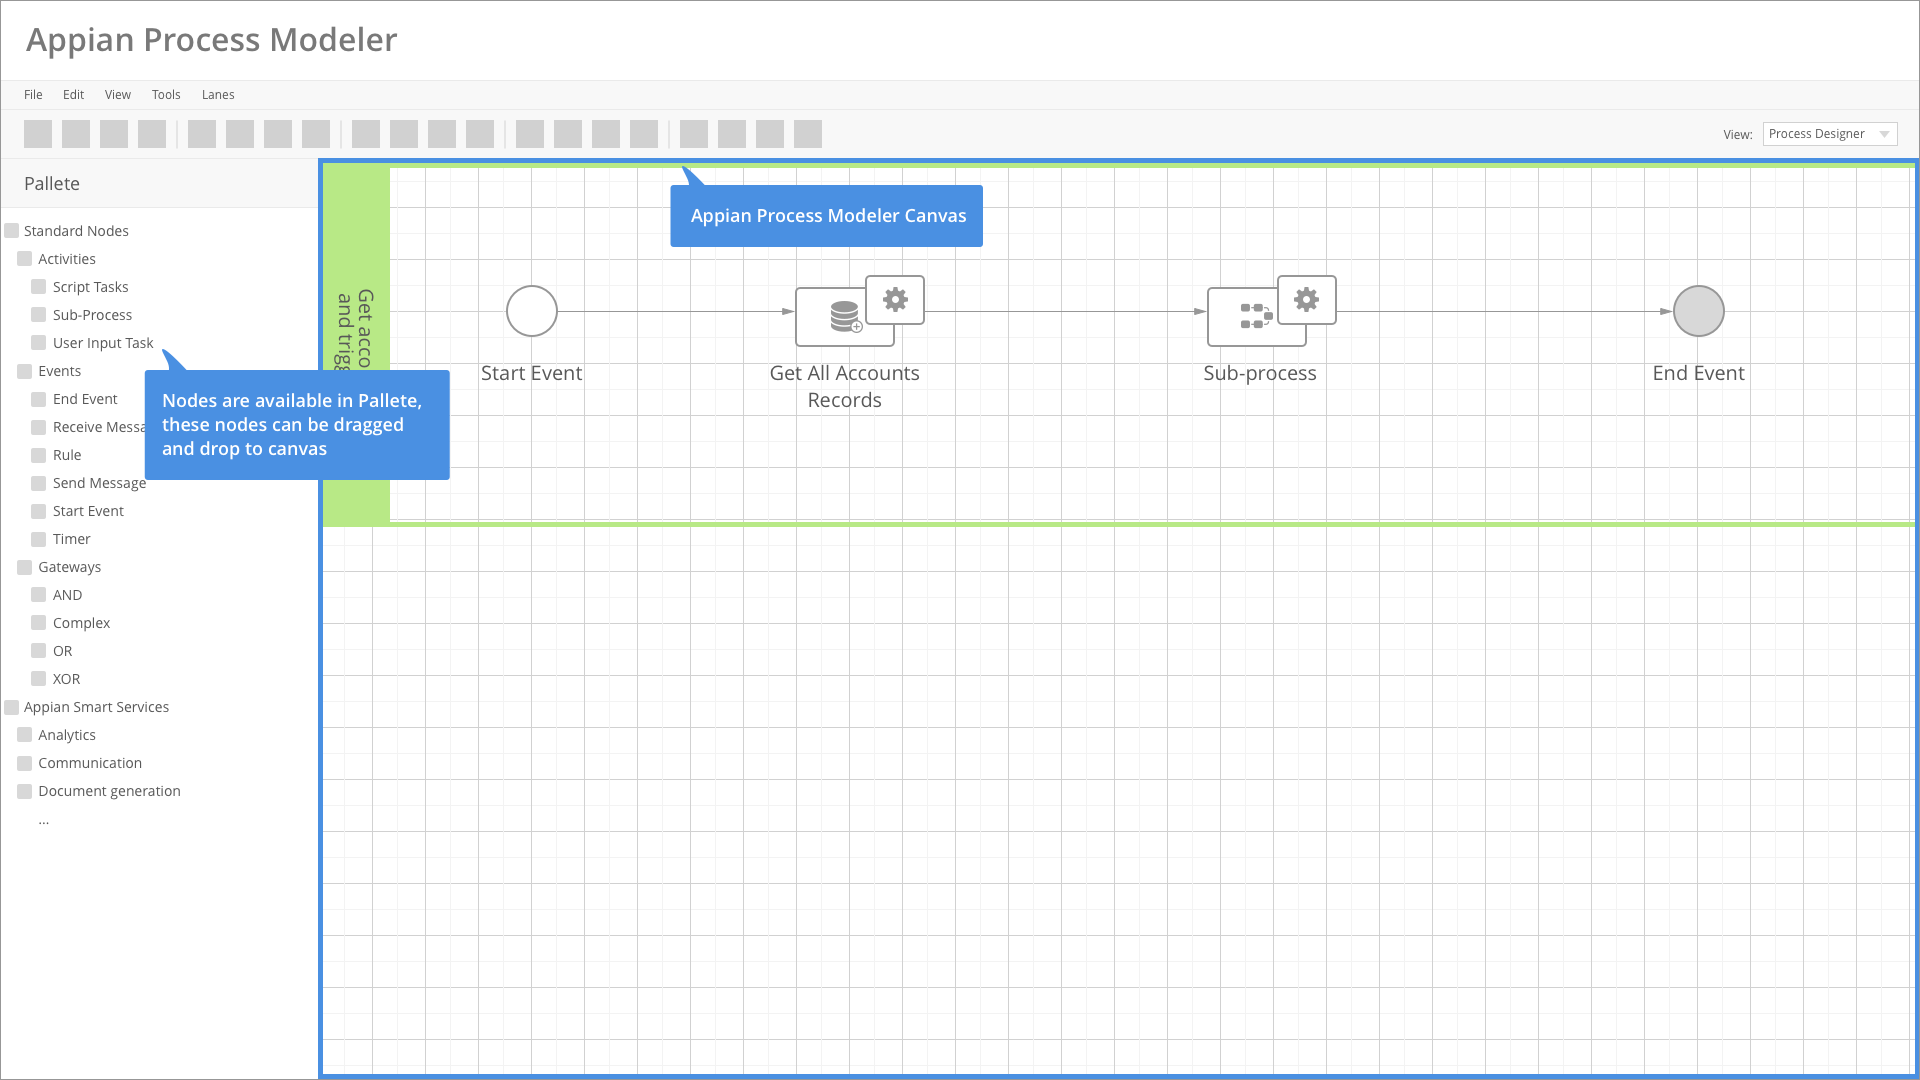The height and width of the screenshot is (1080, 1920).
Task: Select User Input Task in palette
Action: pyautogui.click(x=103, y=343)
